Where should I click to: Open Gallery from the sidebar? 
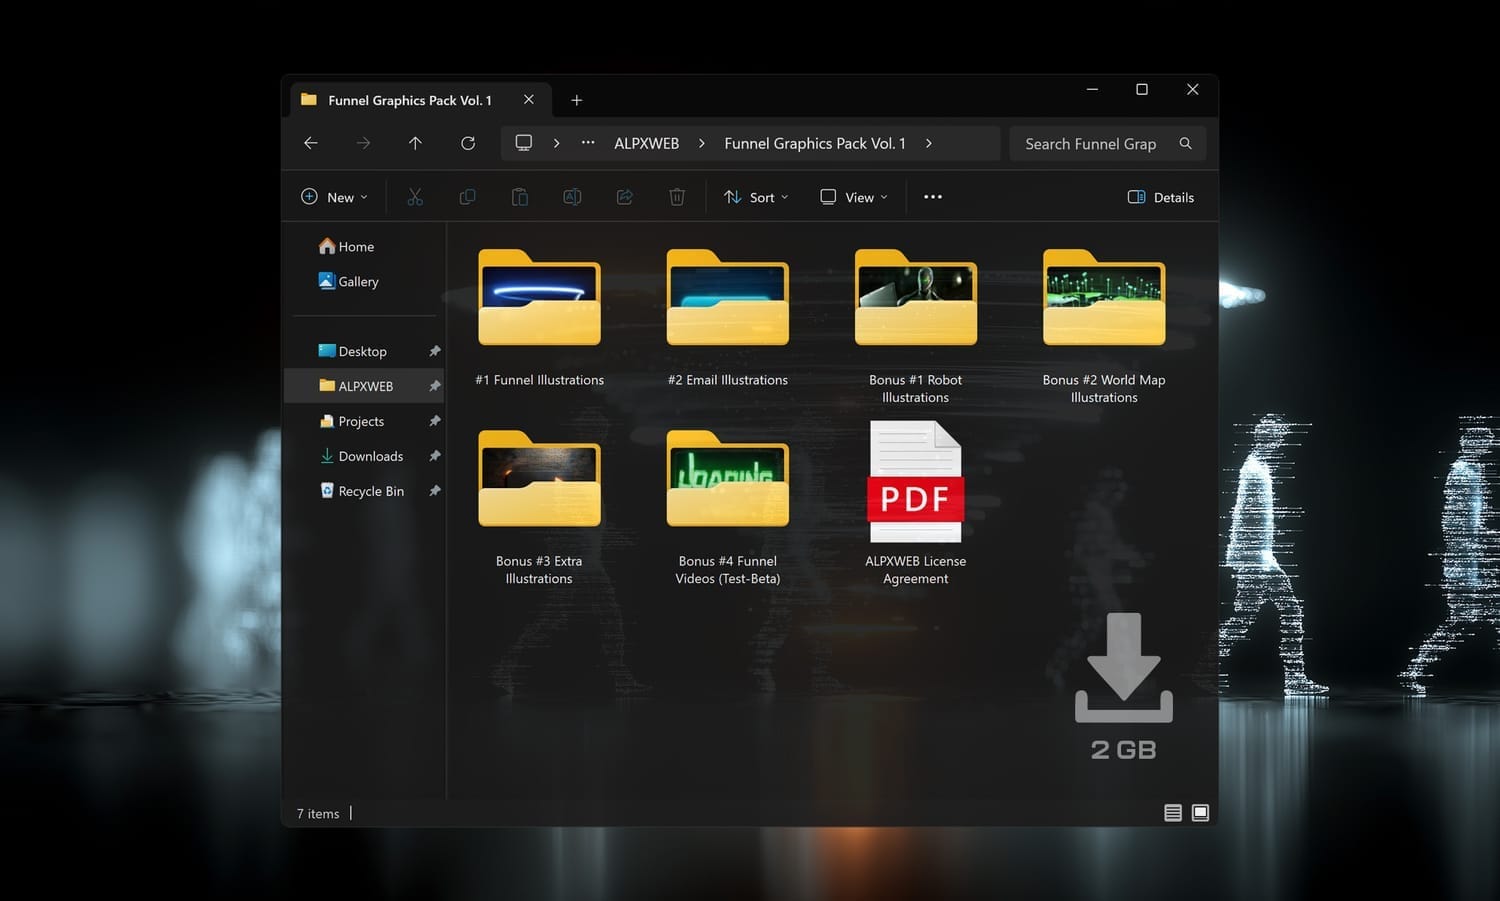(358, 281)
